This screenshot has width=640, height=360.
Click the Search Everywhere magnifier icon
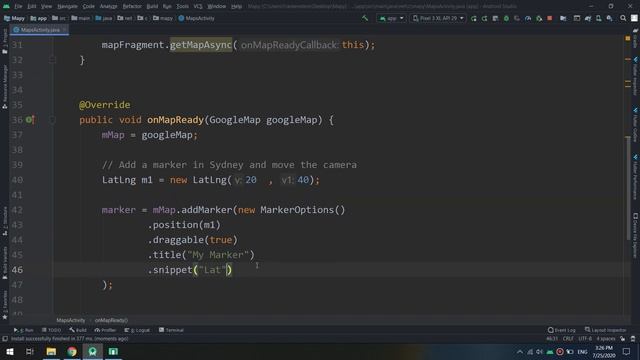623,18
